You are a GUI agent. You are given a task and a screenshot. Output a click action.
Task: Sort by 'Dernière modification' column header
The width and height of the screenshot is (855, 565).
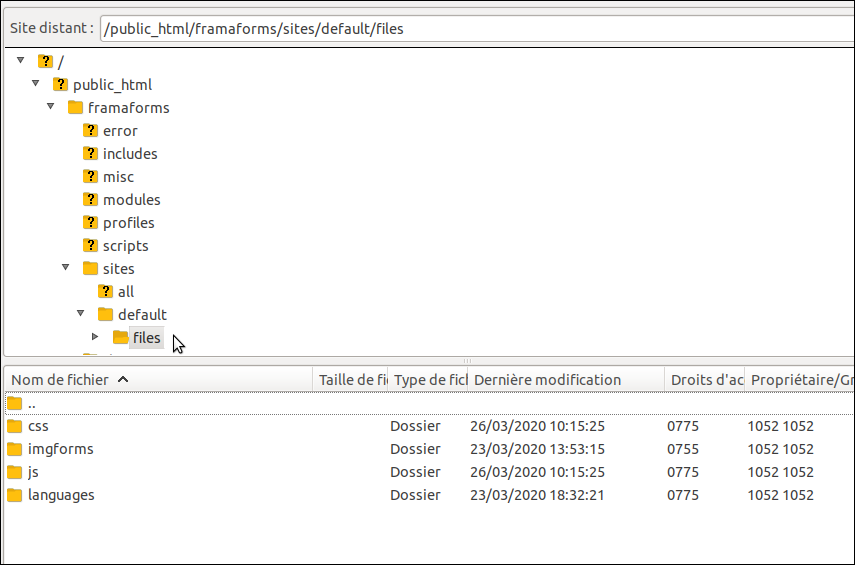tap(566, 380)
